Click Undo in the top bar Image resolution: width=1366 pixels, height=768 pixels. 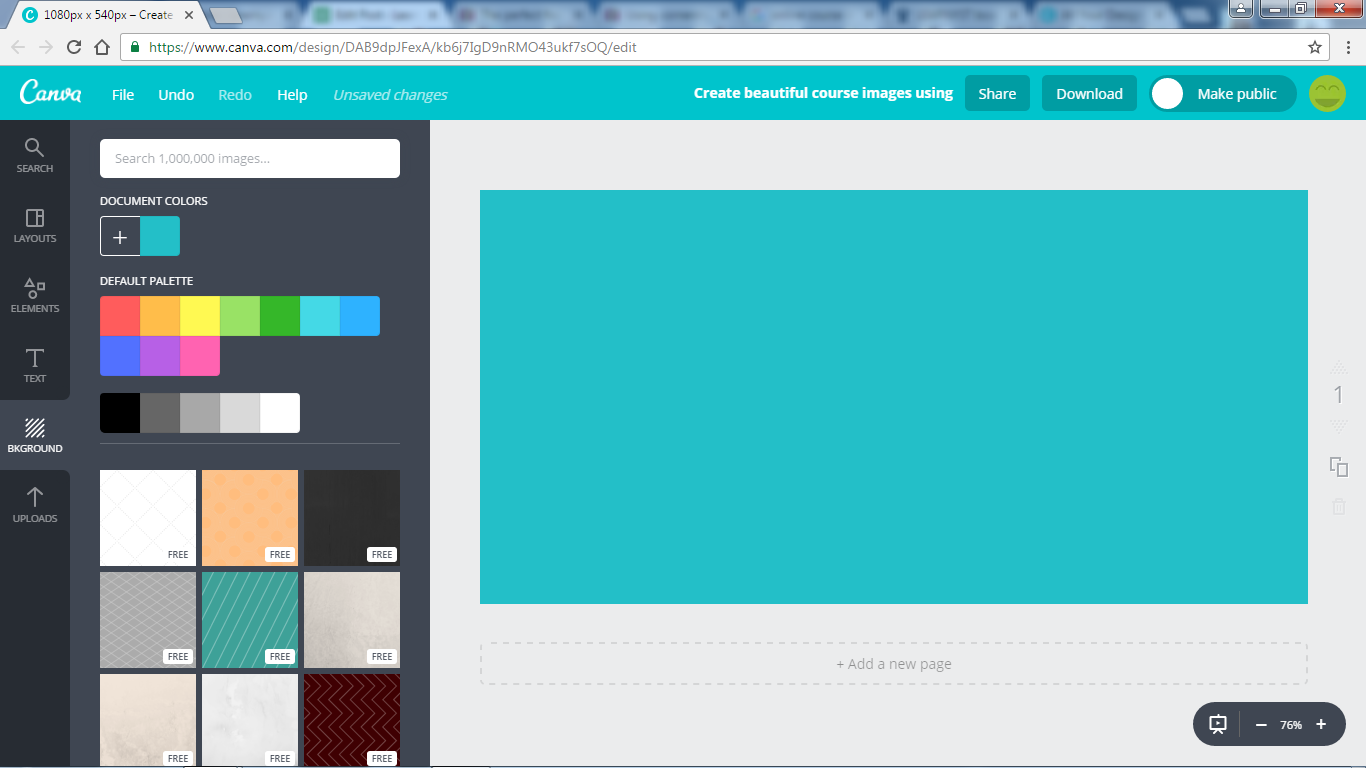pos(176,94)
